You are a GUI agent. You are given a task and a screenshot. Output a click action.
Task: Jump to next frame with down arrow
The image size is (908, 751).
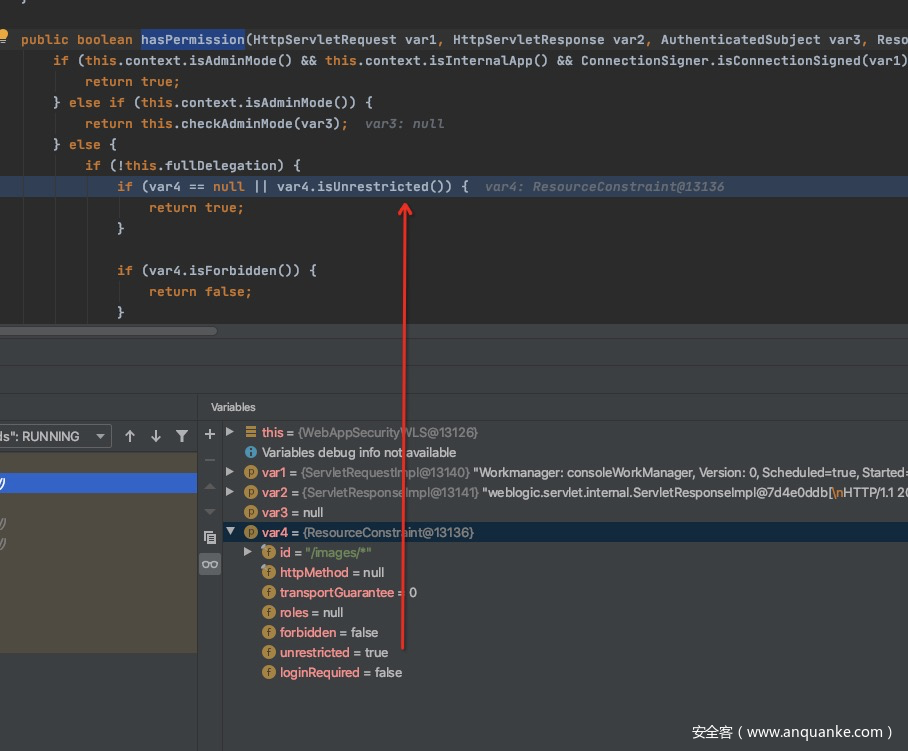[156, 436]
